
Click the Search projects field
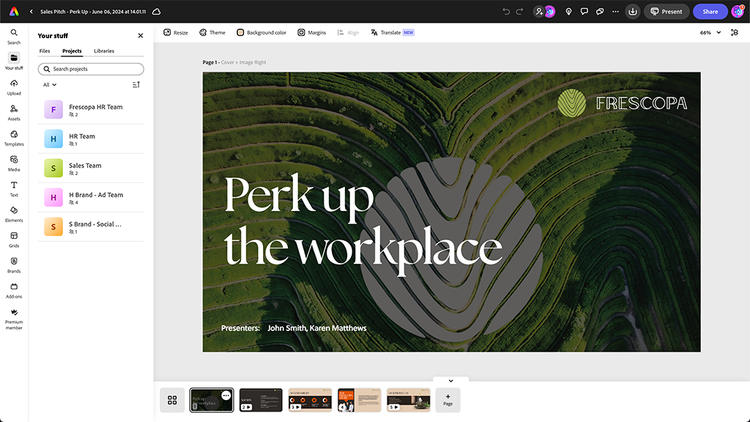(x=91, y=69)
